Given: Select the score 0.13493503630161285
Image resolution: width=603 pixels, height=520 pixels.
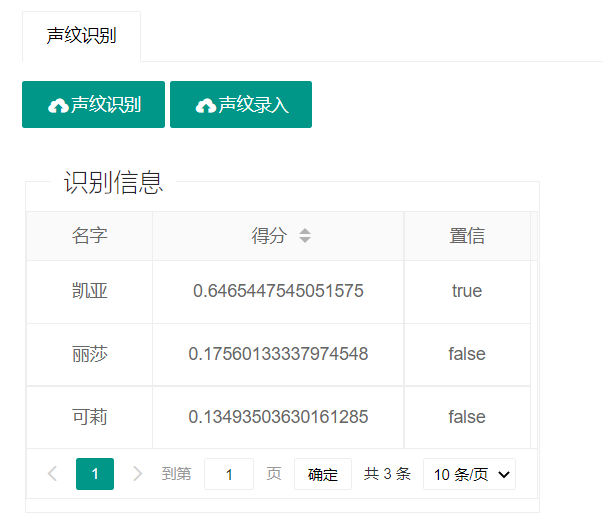Looking at the screenshot, I should click(278, 417).
